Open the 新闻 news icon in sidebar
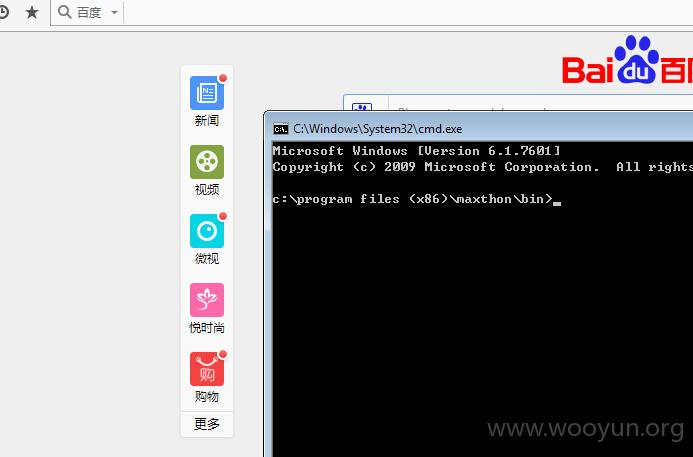693x457 pixels. click(x=207, y=93)
